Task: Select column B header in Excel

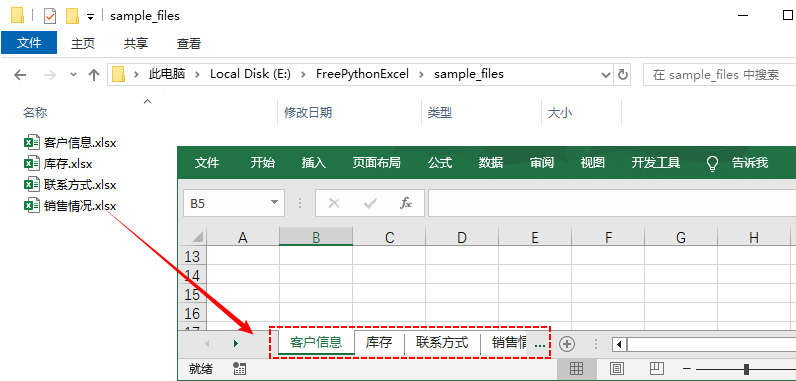Action: [316, 237]
